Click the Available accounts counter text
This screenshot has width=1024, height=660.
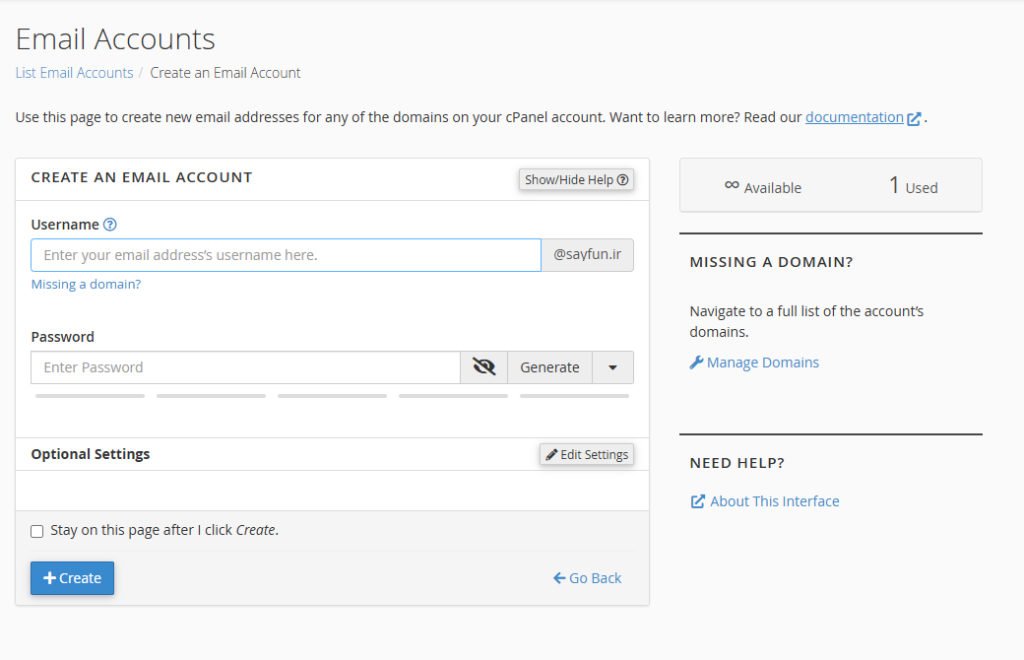click(763, 187)
